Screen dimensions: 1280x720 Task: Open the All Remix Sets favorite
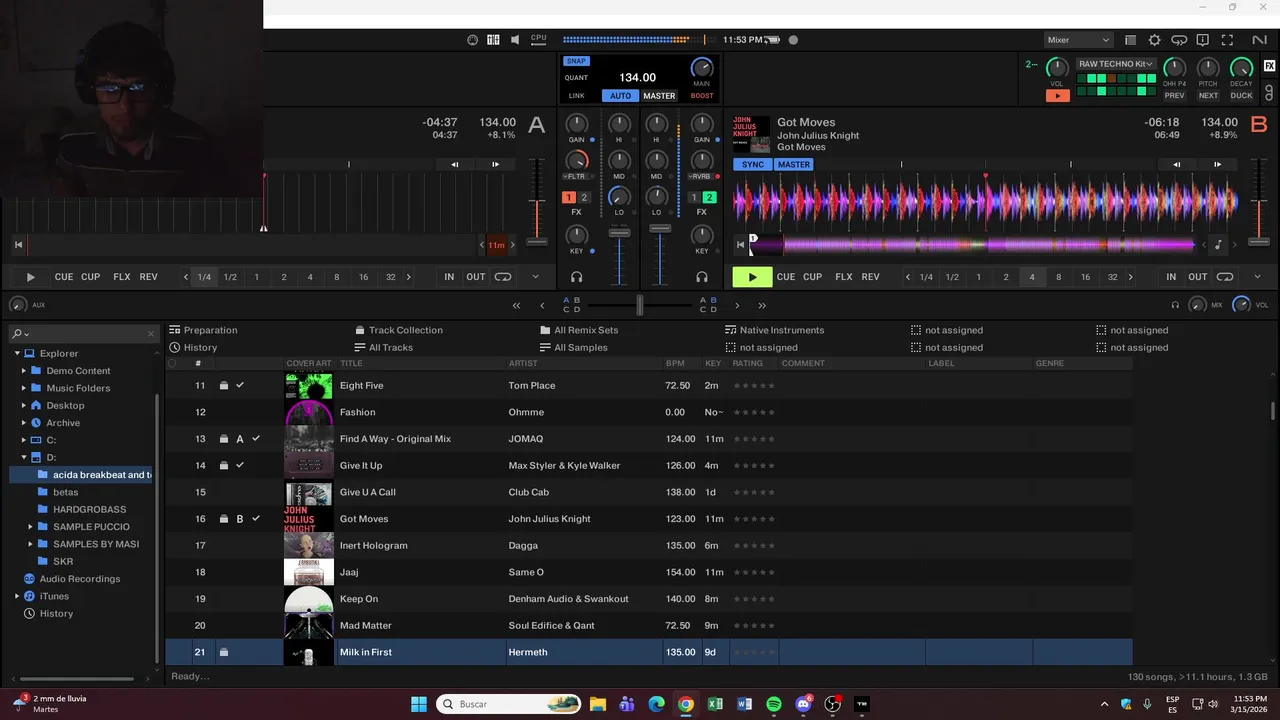click(578, 330)
